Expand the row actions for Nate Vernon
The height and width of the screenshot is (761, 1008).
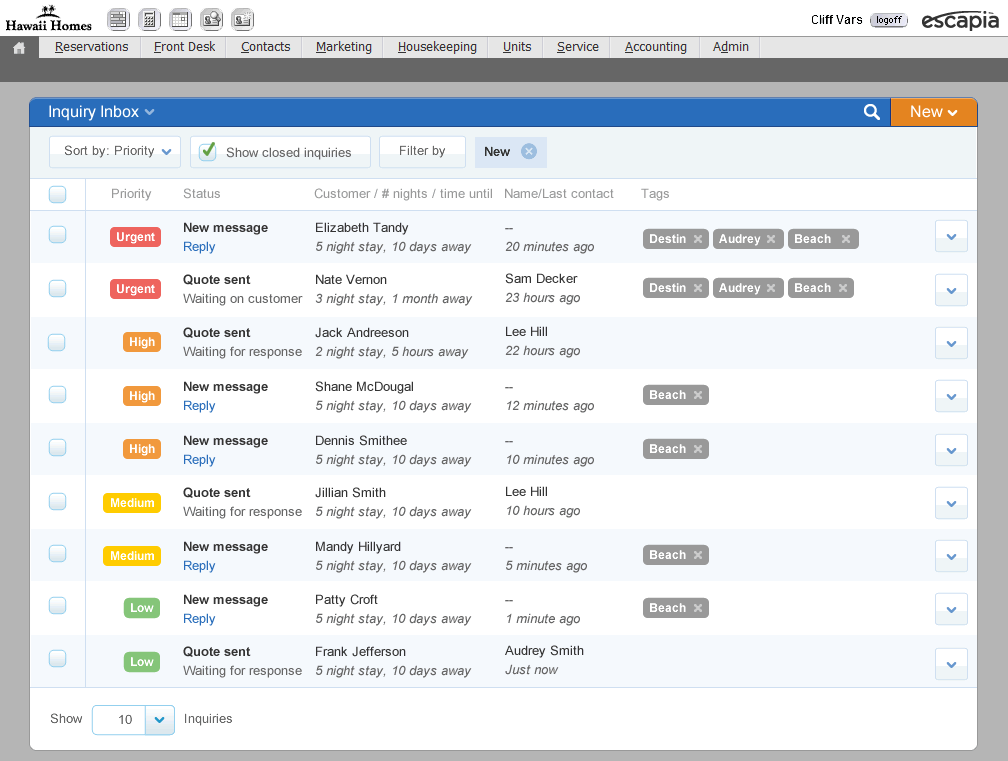(951, 290)
